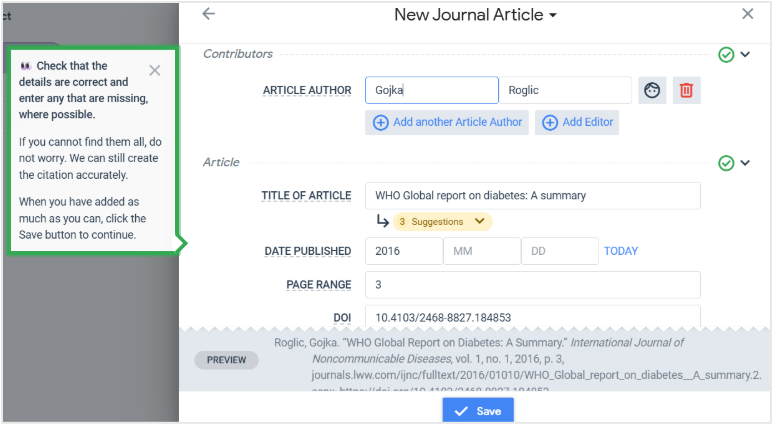Click the month MM field

tap(482, 251)
